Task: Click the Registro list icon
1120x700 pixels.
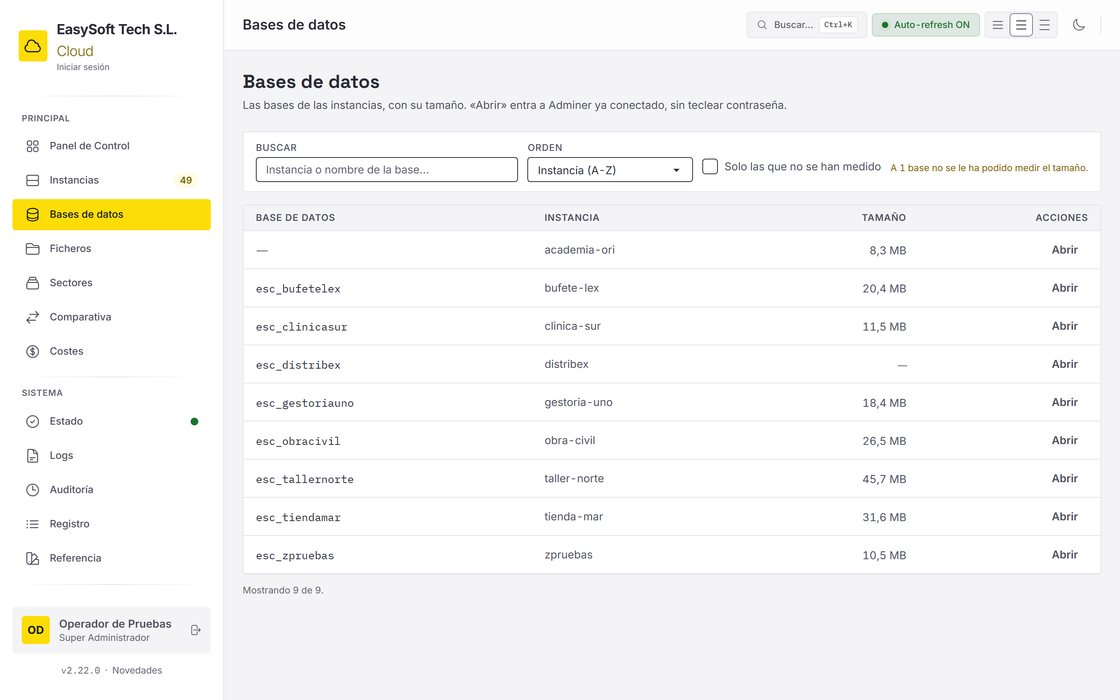Action: click(33, 524)
